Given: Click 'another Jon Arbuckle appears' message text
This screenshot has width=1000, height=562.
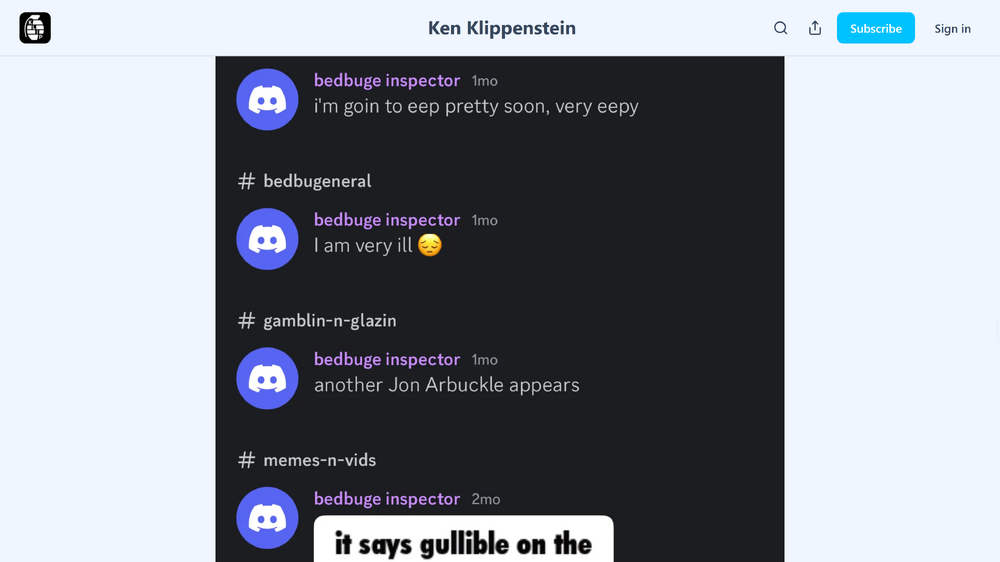Looking at the screenshot, I should click(x=446, y=385).
